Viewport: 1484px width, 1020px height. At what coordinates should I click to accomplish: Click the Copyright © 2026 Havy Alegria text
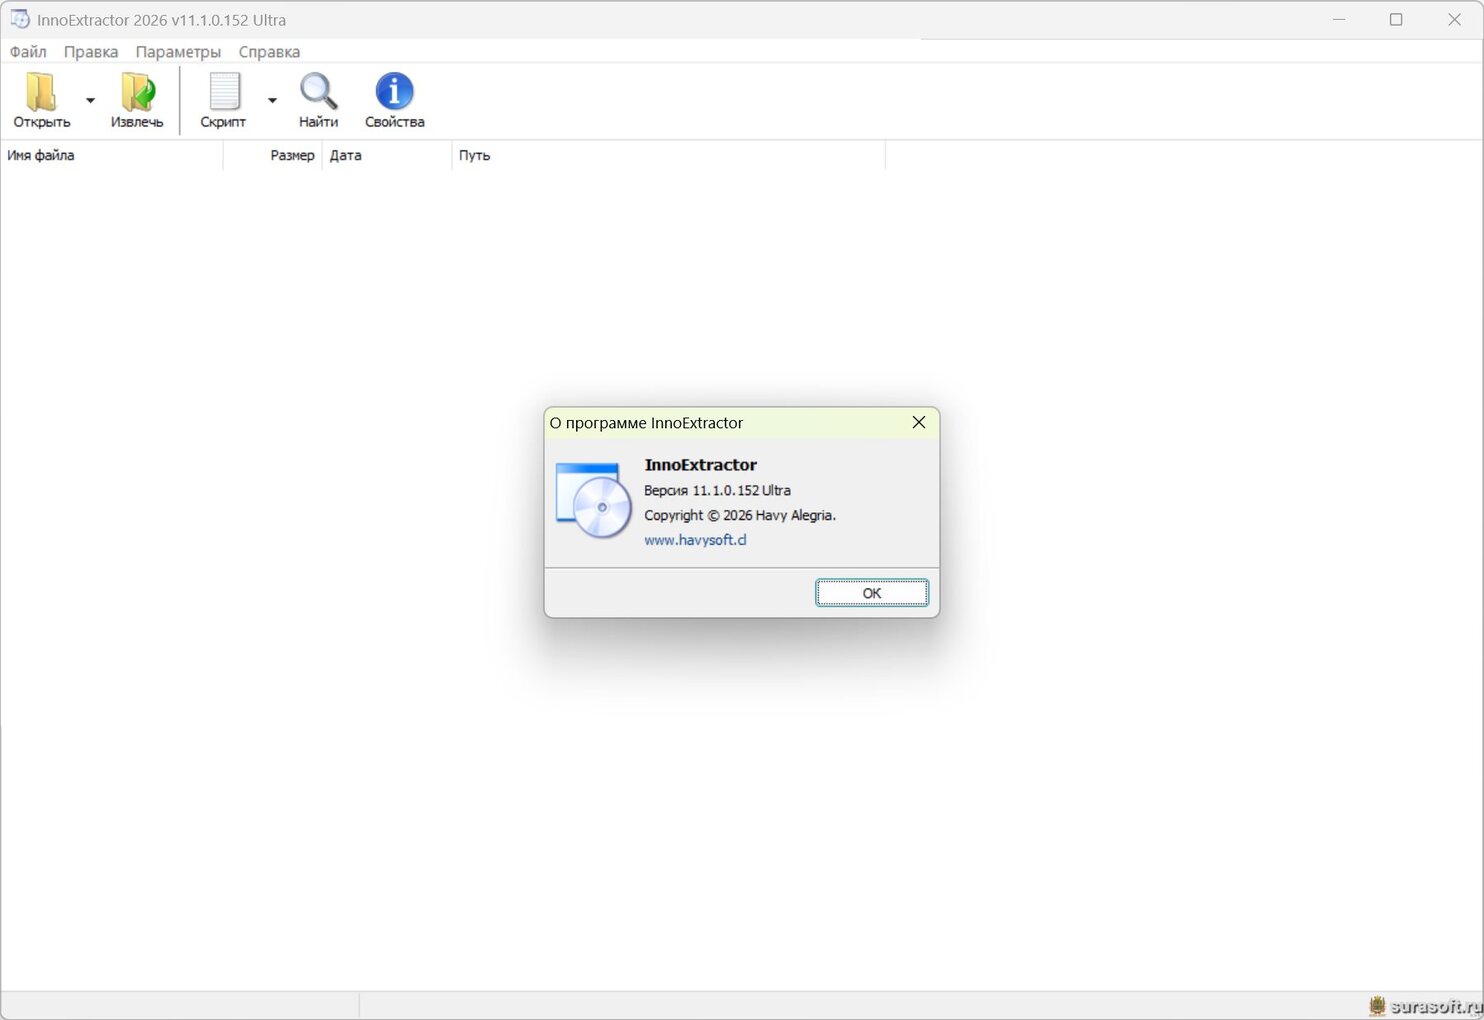[740, 515]
